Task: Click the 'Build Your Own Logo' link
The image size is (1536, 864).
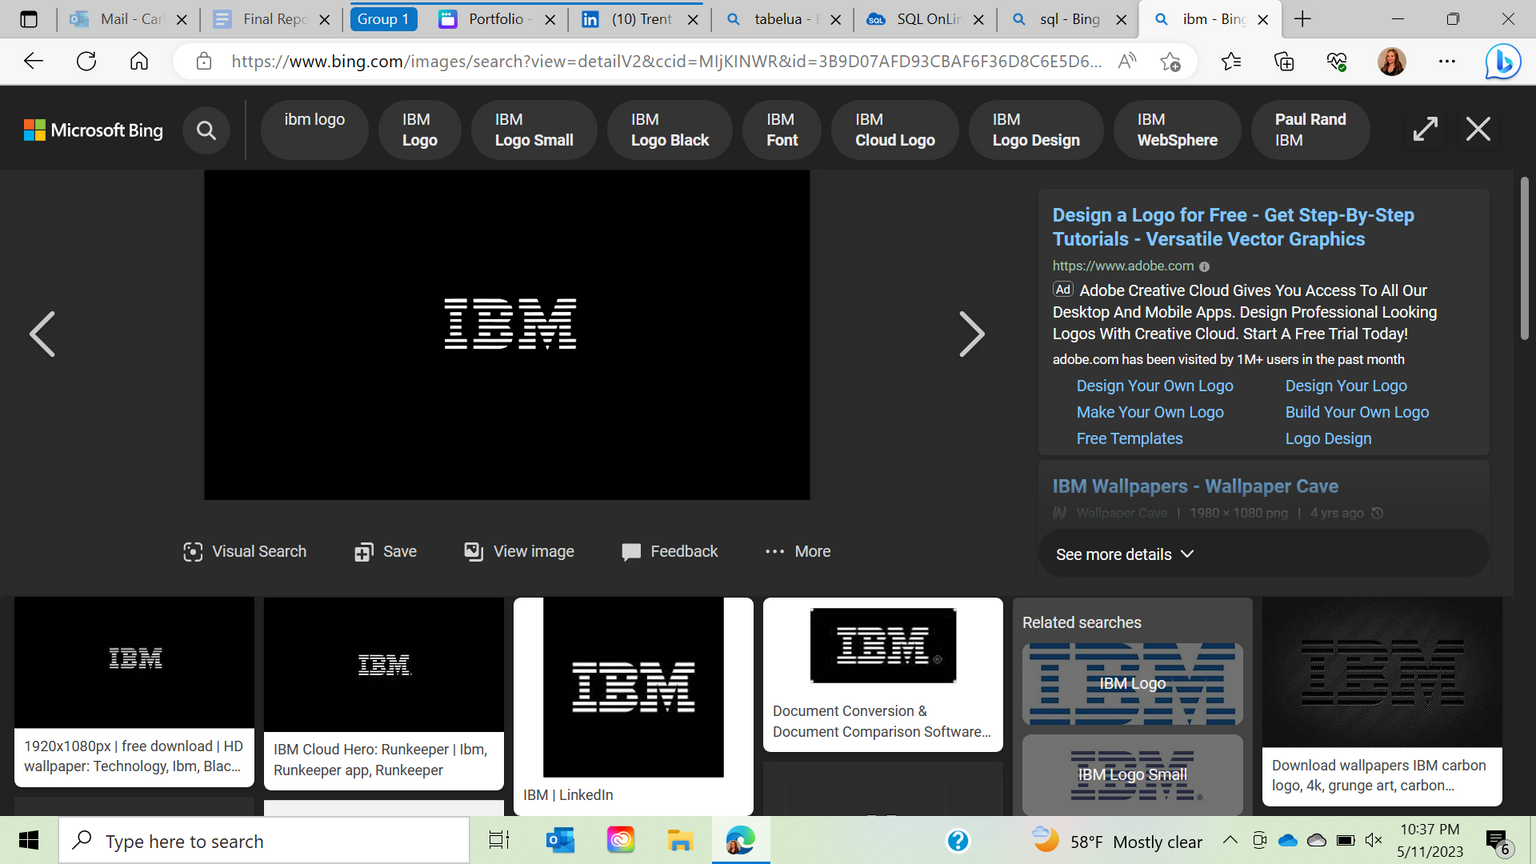Action: pos(1357,412)
